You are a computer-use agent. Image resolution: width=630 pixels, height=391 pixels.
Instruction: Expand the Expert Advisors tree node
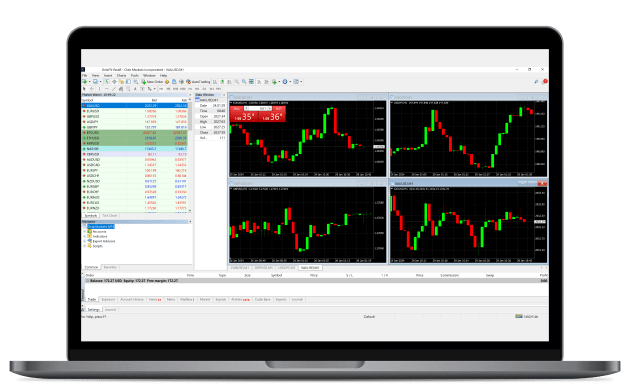coord(85,241)
